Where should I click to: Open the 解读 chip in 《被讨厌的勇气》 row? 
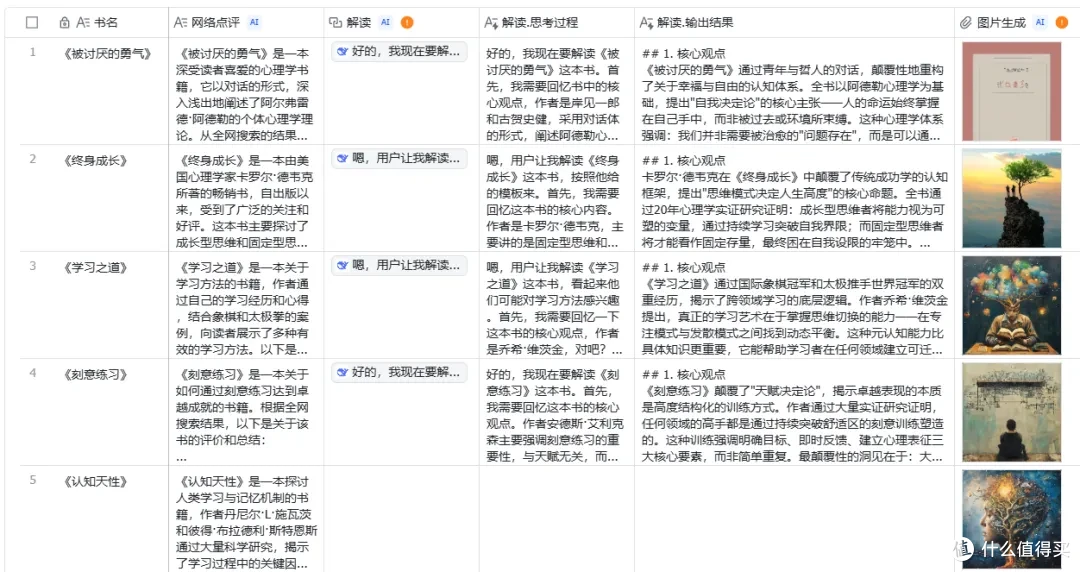point(399,52)
